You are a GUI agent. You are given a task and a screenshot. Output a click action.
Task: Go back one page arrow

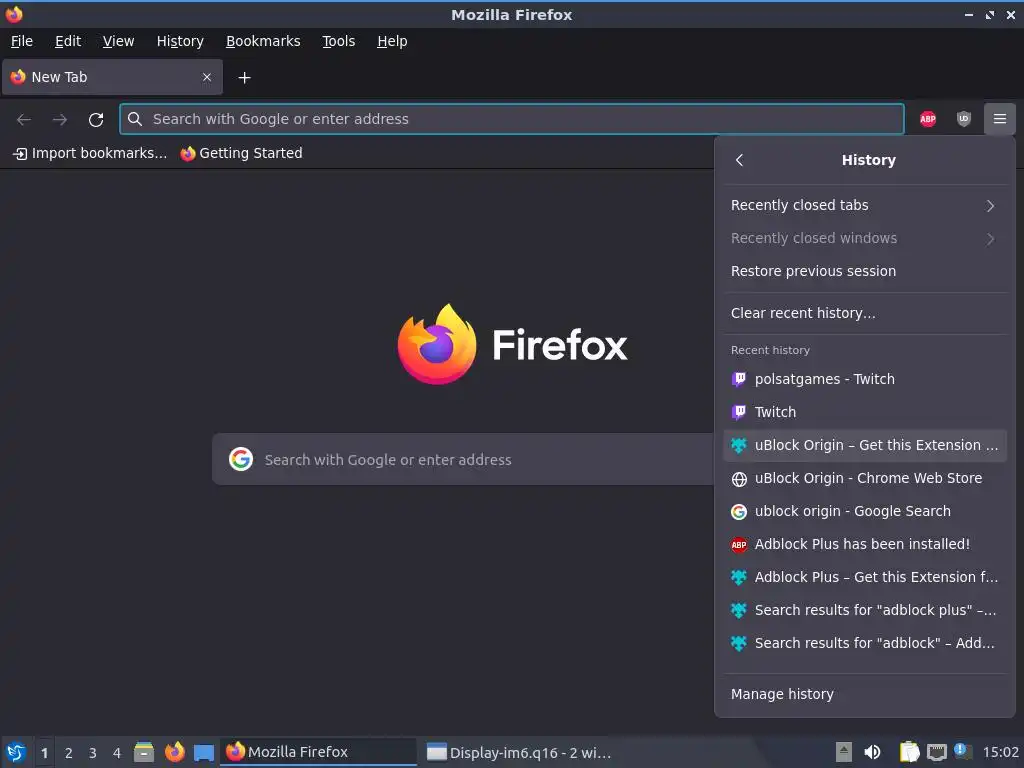[24, 120]
